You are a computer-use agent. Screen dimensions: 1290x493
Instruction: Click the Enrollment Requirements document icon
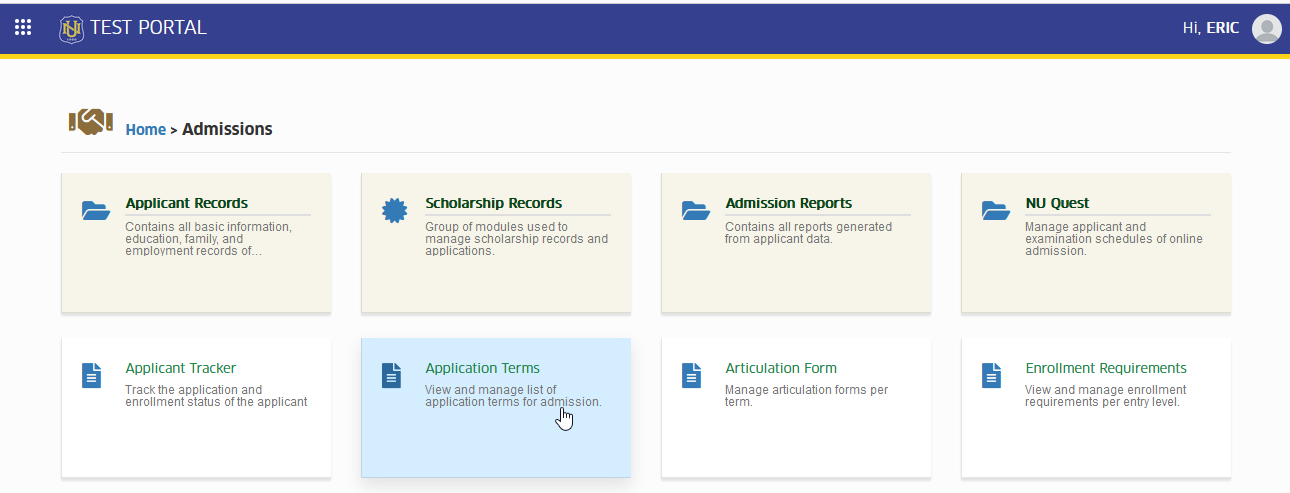(x=992, y=375)
